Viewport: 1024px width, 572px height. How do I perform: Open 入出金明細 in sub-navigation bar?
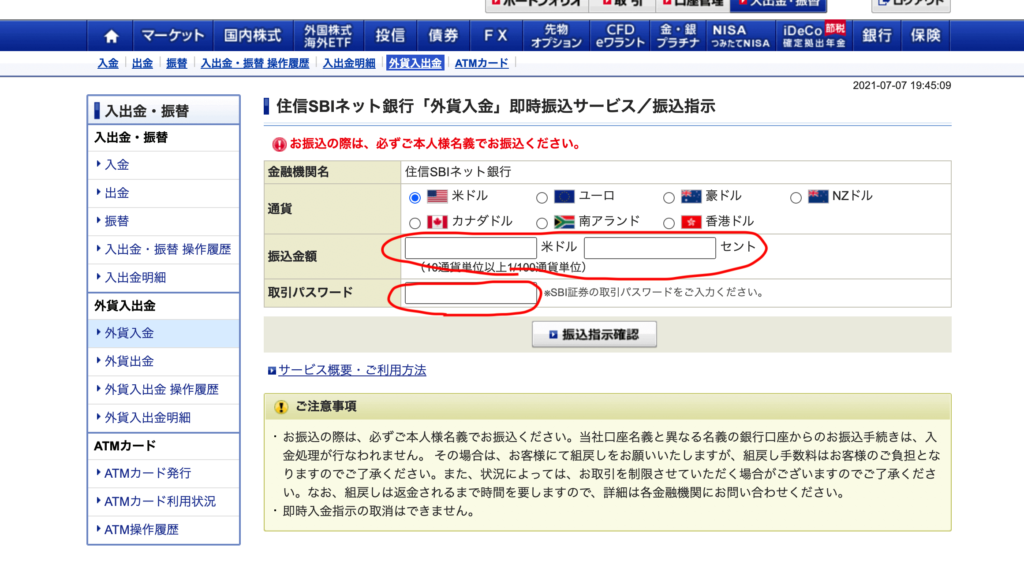[349, 63]
